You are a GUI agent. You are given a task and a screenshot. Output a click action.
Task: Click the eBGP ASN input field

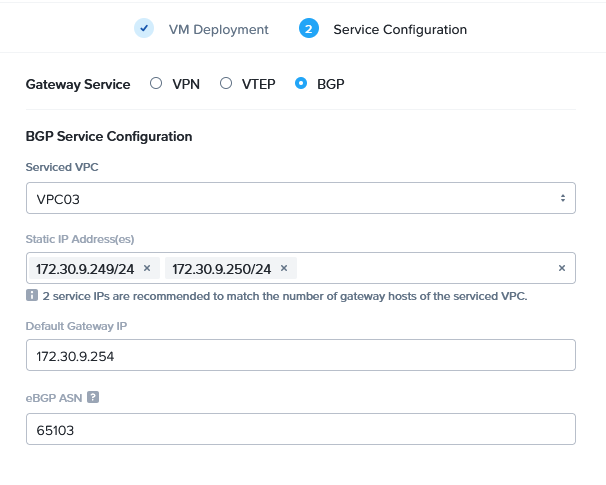point(300,429)
